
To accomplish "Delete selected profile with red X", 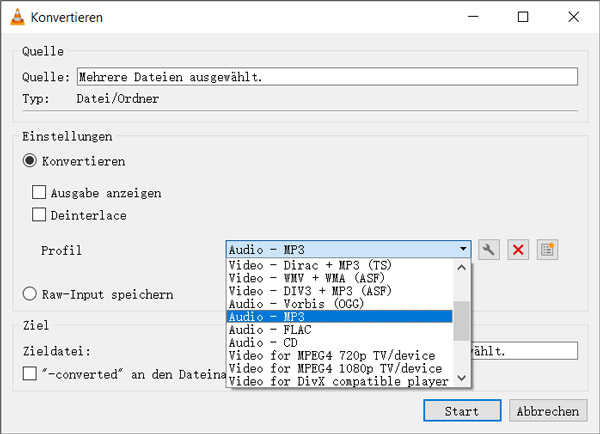I will click(518, 250).
